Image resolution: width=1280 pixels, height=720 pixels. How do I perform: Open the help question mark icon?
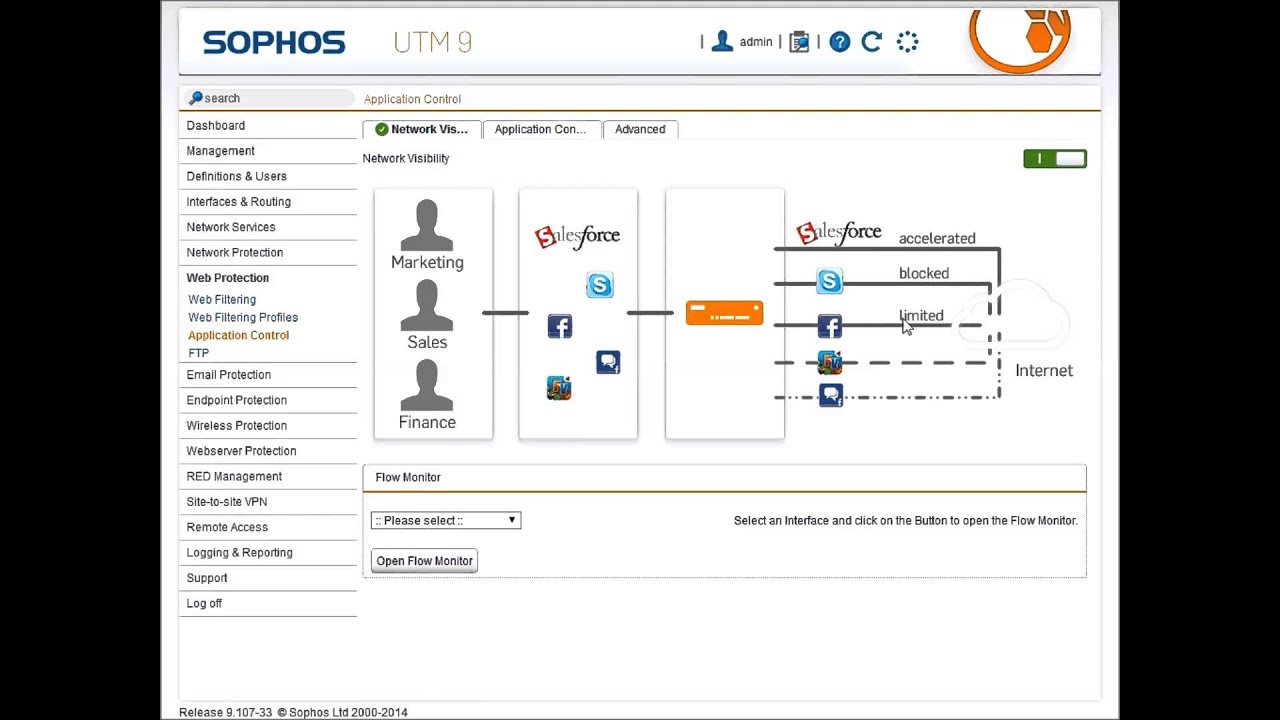coord(840,41)
